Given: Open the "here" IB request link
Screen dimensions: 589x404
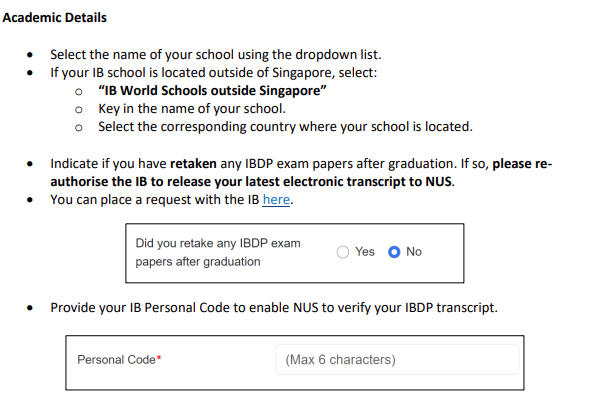Looking at the screenshot, I should [276, 199].
